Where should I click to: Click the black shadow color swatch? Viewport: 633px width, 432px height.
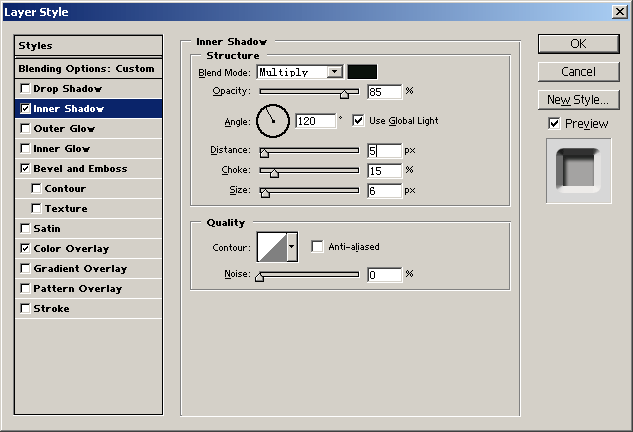point(362,72)
